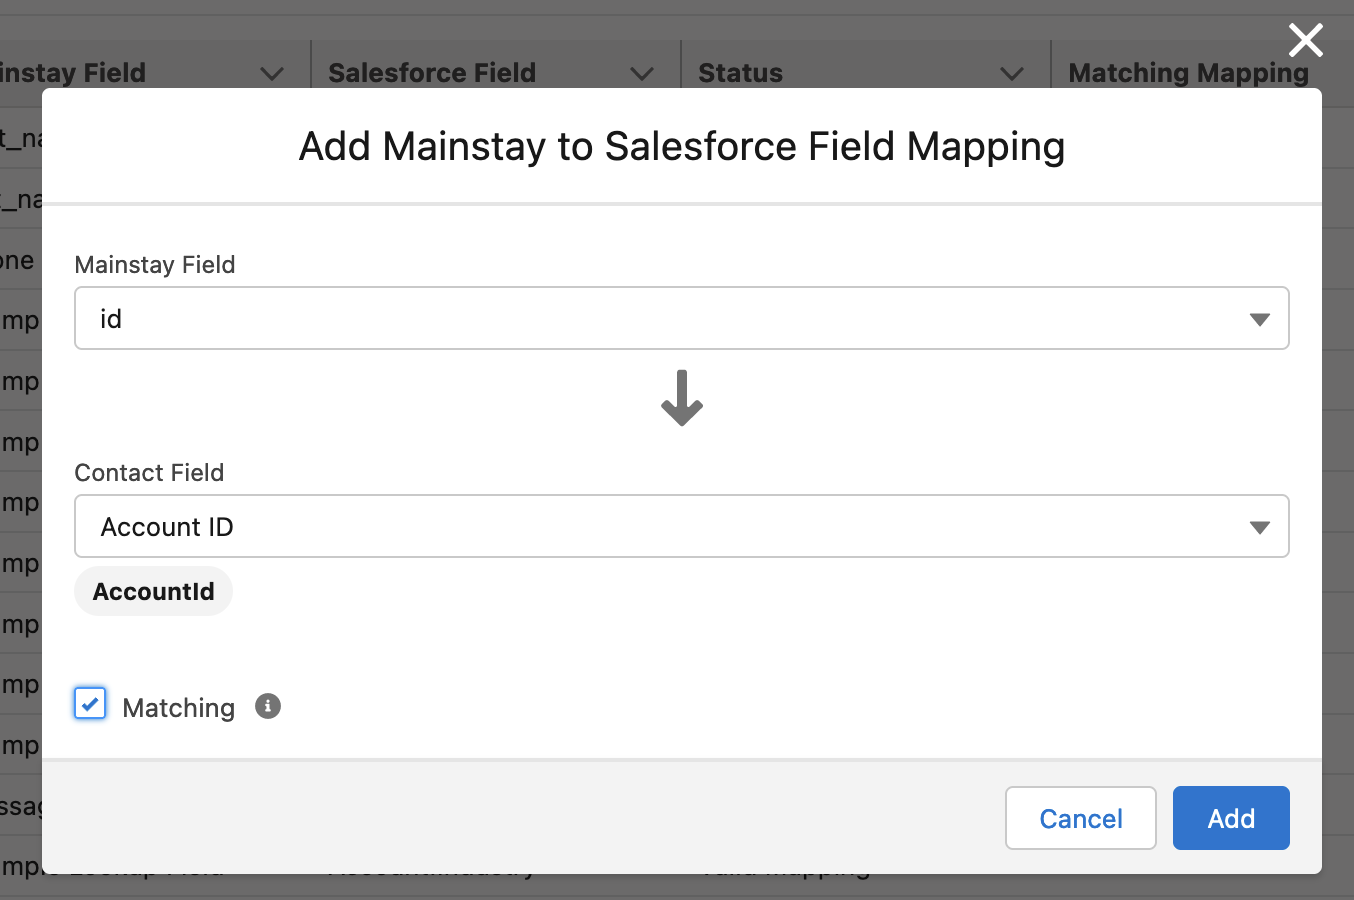The image size is (1354, 900).
Task: Open the Mainstay Field dropdown showing id
Action: pos(682,318)
